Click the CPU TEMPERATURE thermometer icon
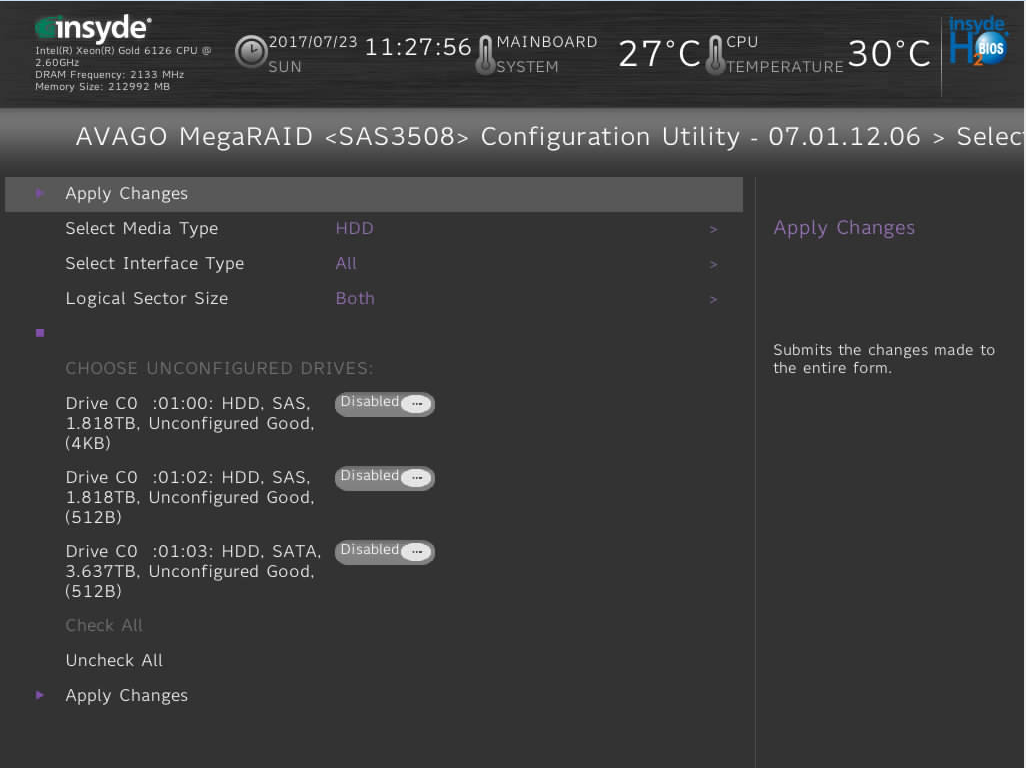The image size is (1026, 768). coord(716,54)
